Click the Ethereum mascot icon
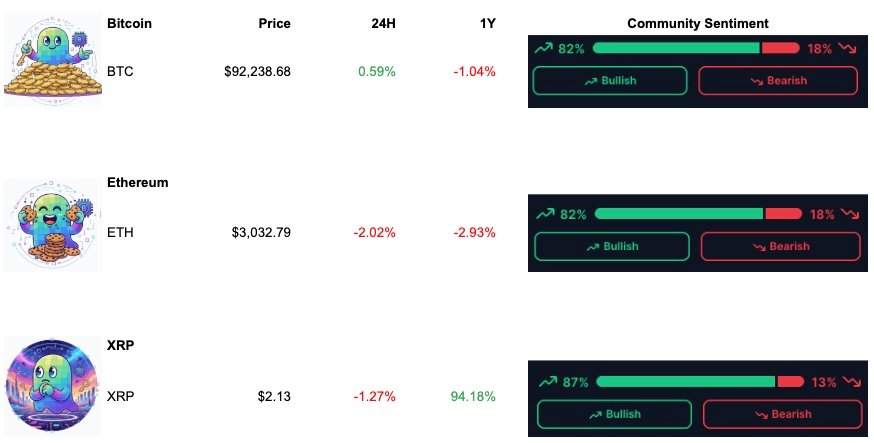The height and width of the screenshot is (443, 874). click(53, 225)
